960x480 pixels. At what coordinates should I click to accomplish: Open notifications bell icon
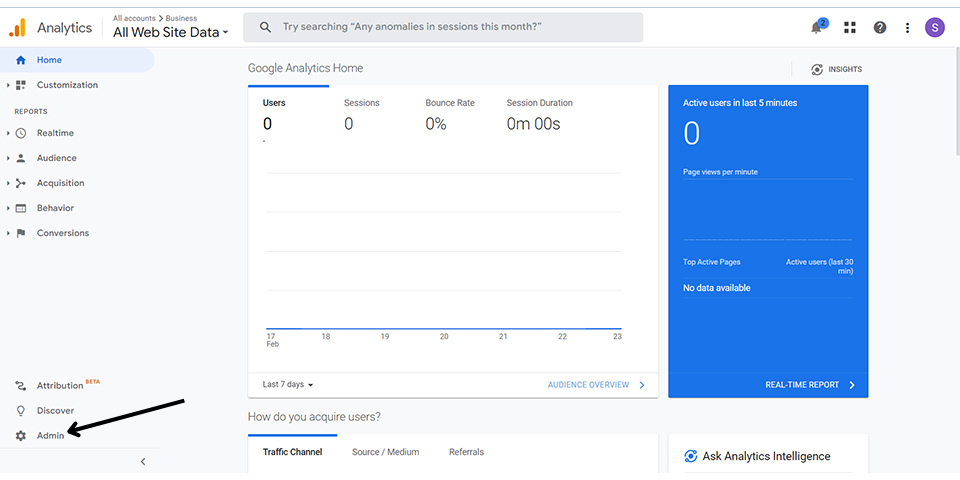point(817,27)
